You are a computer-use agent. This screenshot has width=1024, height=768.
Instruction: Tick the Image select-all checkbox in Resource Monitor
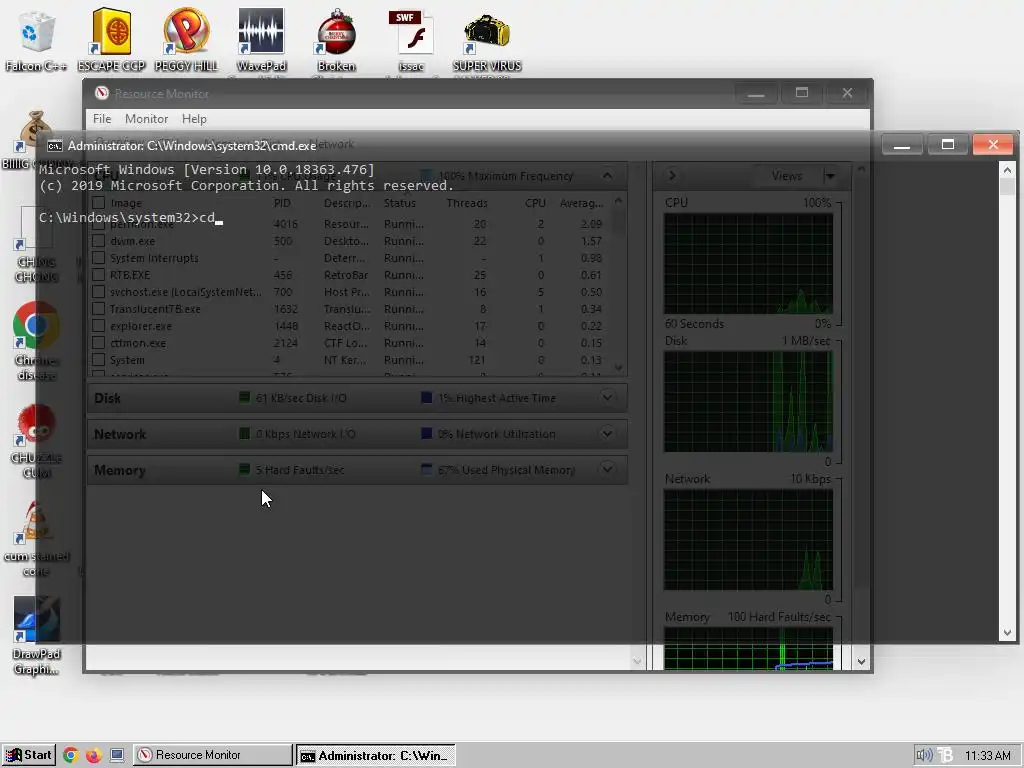[99, 203]
